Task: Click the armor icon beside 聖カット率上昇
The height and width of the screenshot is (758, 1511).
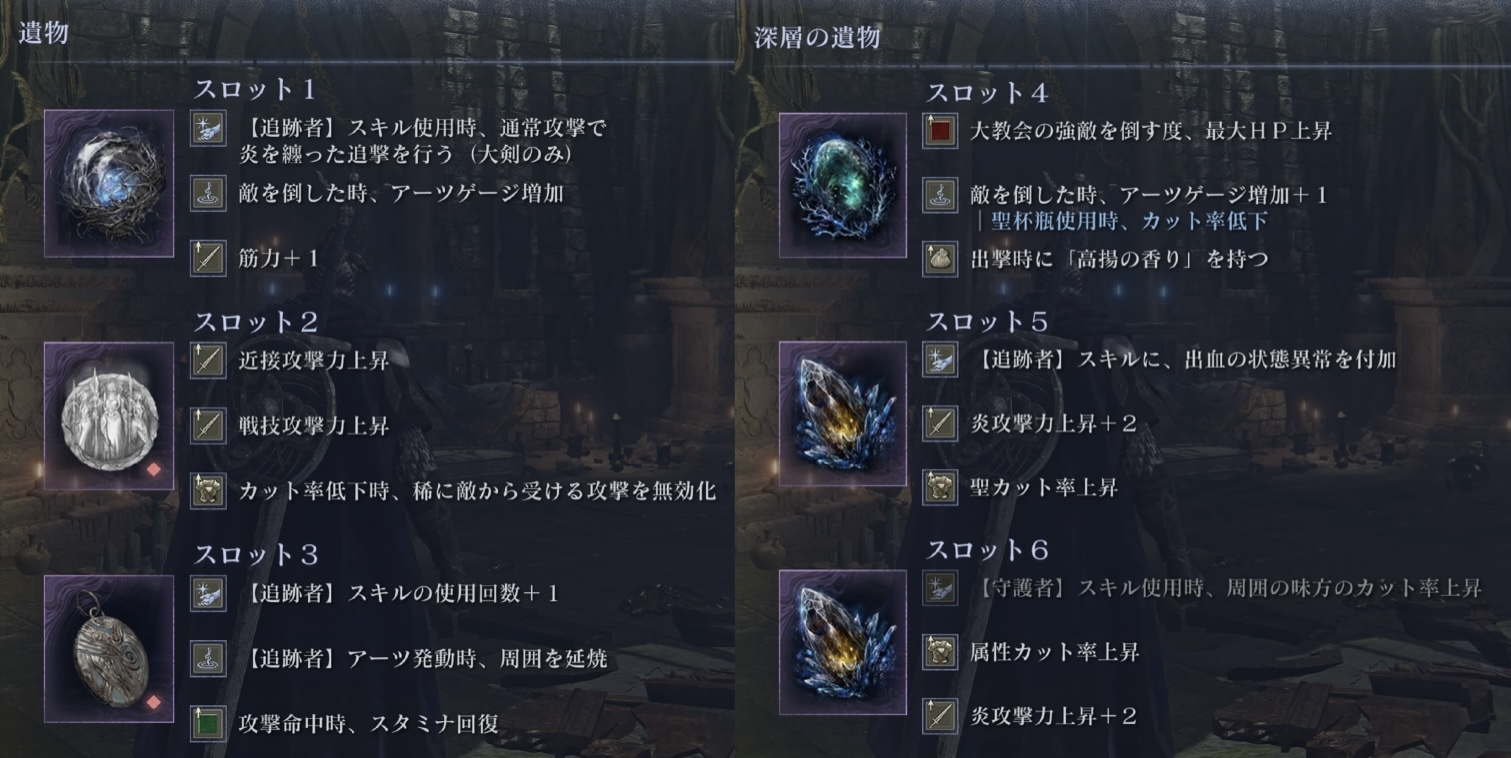Action: [x=940, y=487]
